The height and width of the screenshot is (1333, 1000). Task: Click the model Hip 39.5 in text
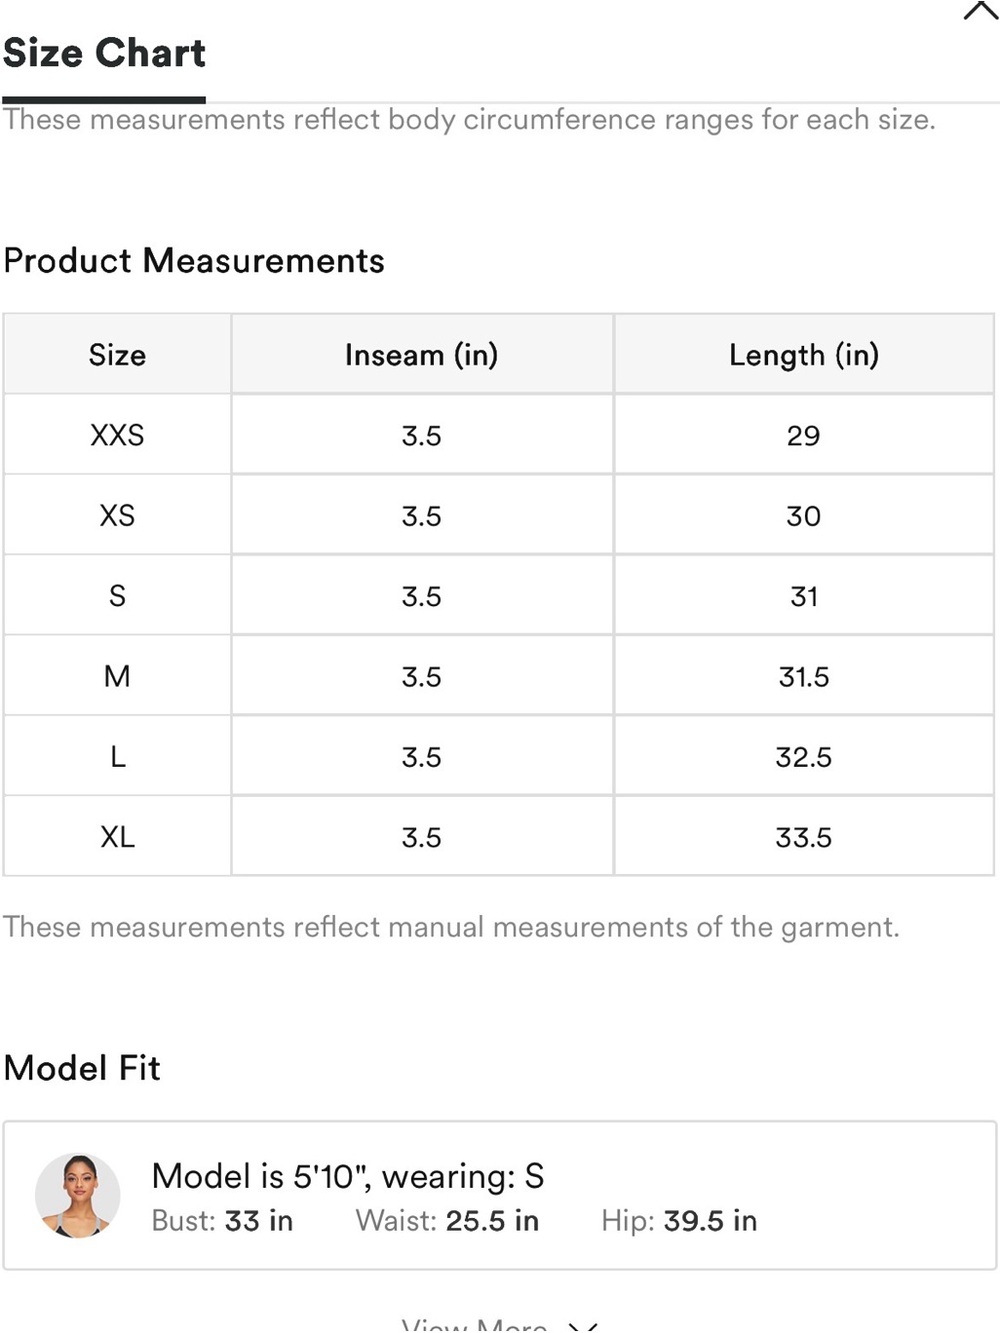point(679,1221)
